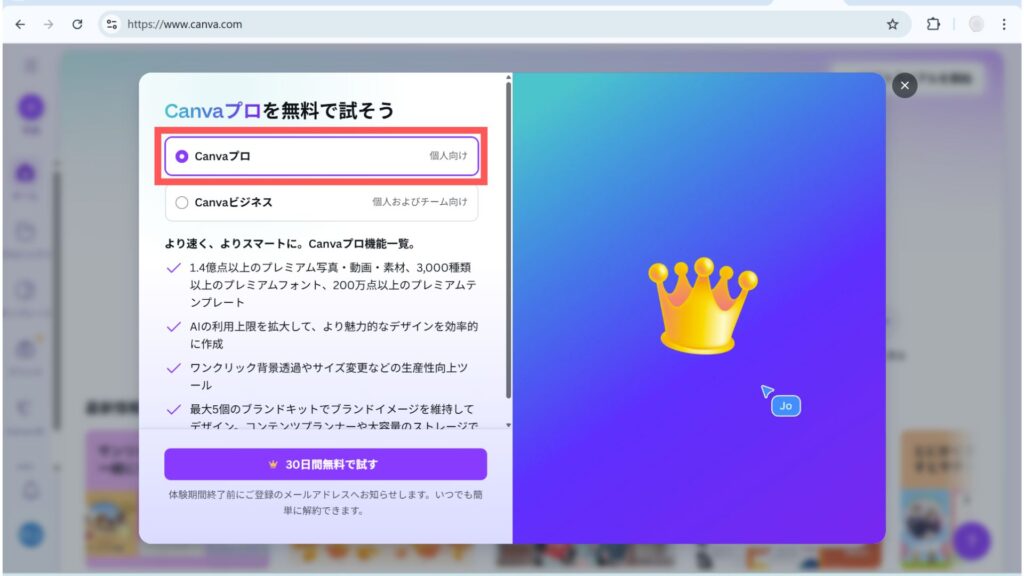Click the Jo collaborator cursor label
1024x576 pixels.
[x=786, y=405]
